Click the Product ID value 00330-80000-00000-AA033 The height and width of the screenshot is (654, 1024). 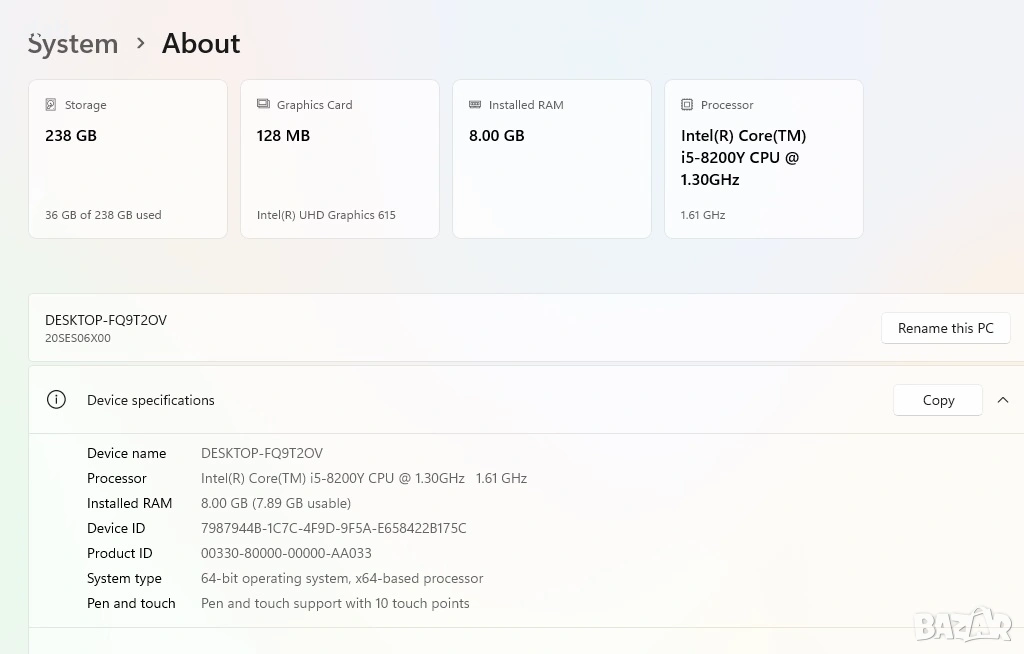pos(286,553)
